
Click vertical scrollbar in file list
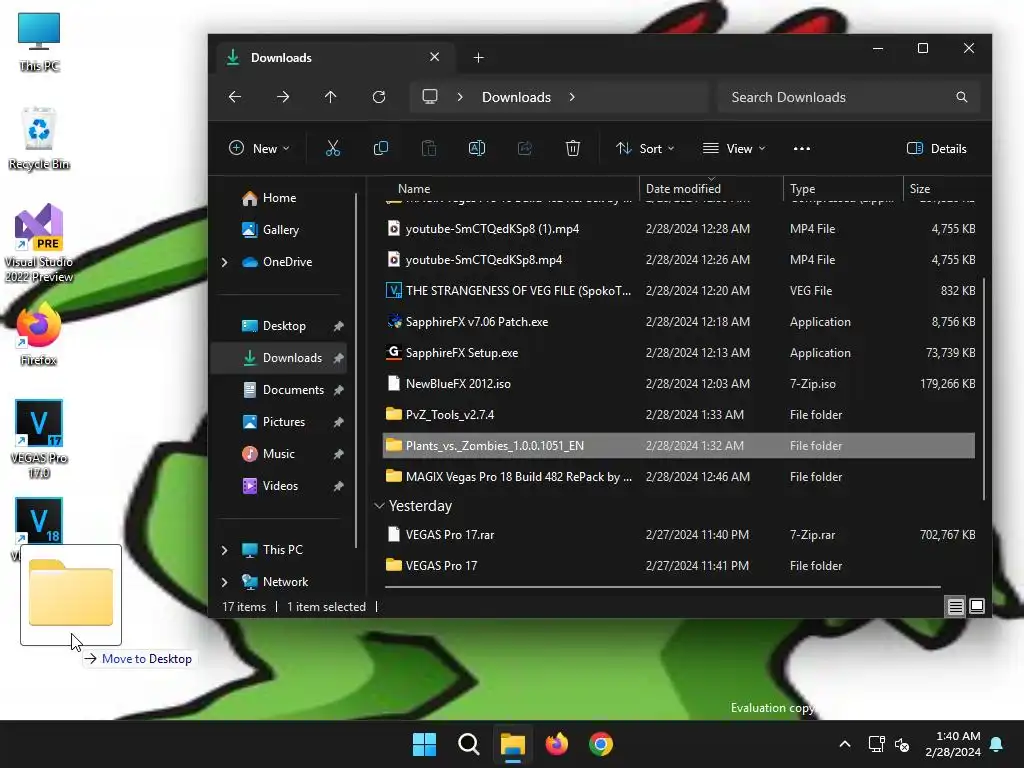click(x=984, y=389)
